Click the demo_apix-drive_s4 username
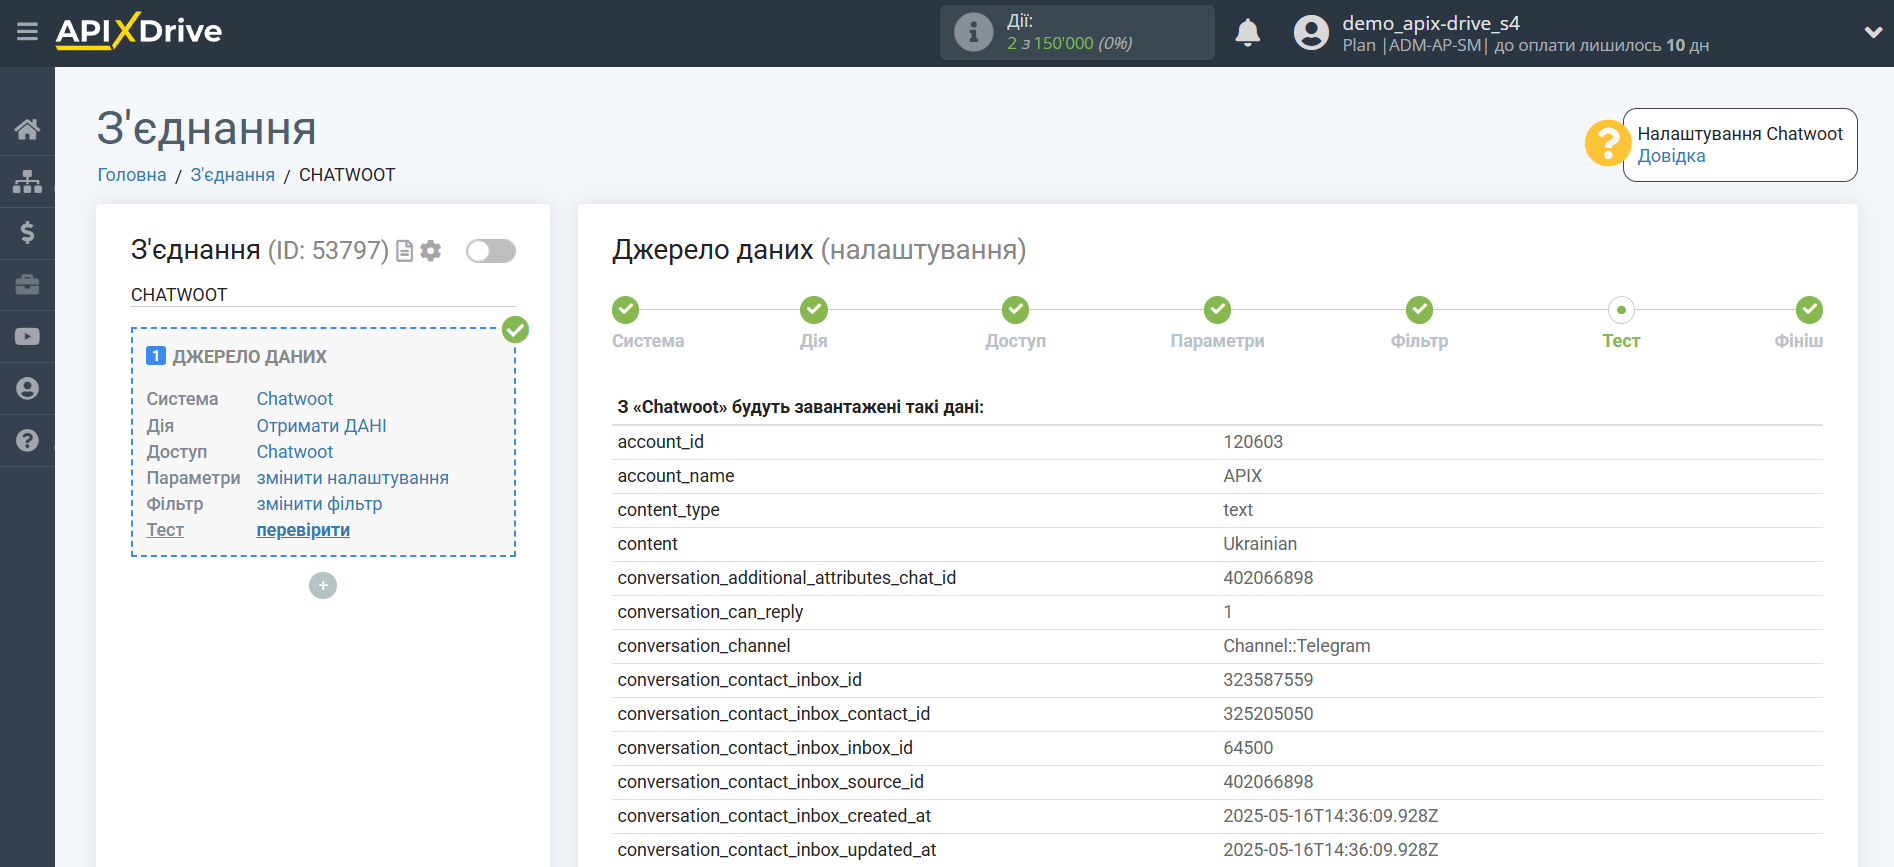Screen dimensions: 1894x867 tap(1430, 23)
